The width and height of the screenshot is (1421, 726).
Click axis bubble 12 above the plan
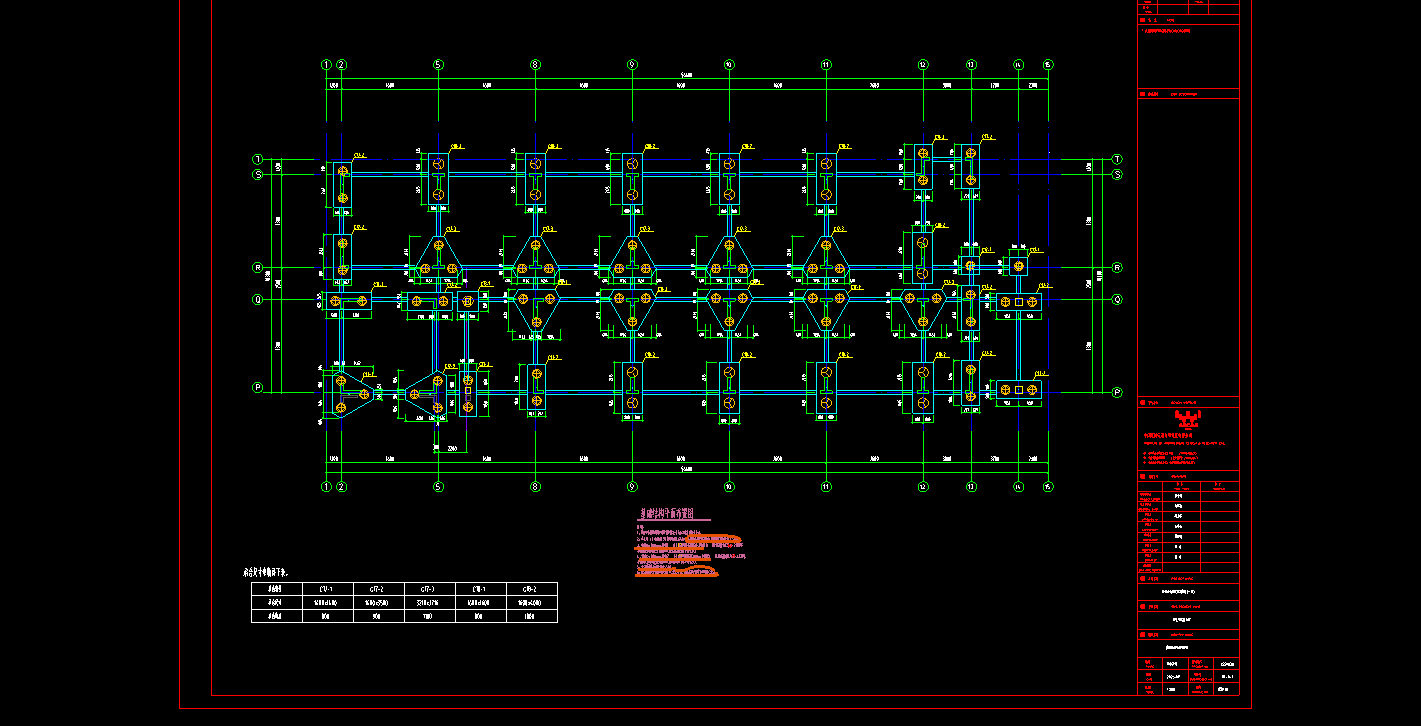pyautogui.click(x=923, y=65)
